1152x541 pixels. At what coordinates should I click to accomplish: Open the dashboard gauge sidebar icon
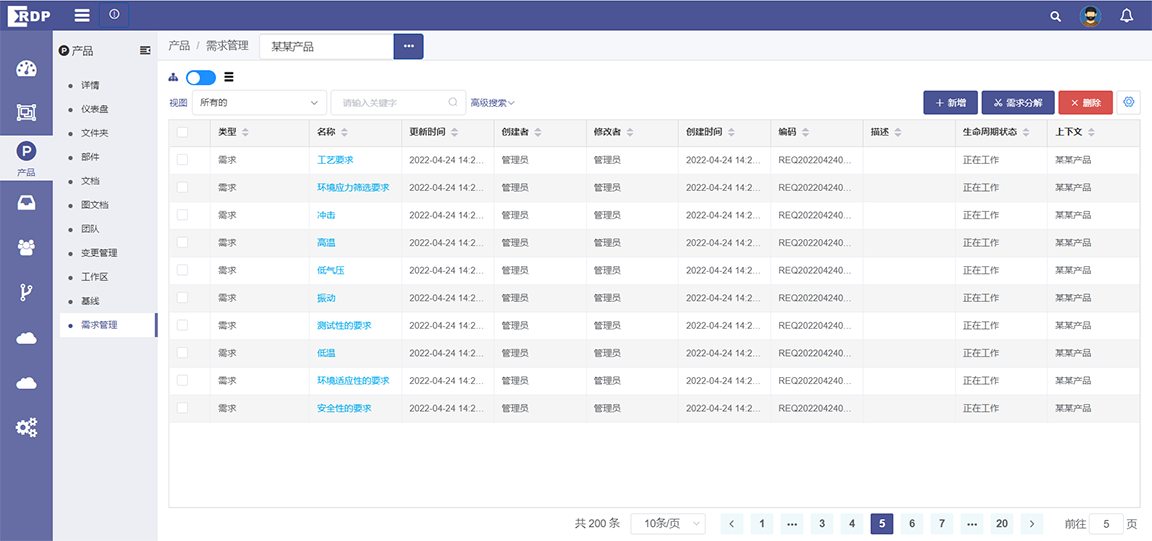tap(26, 69)
